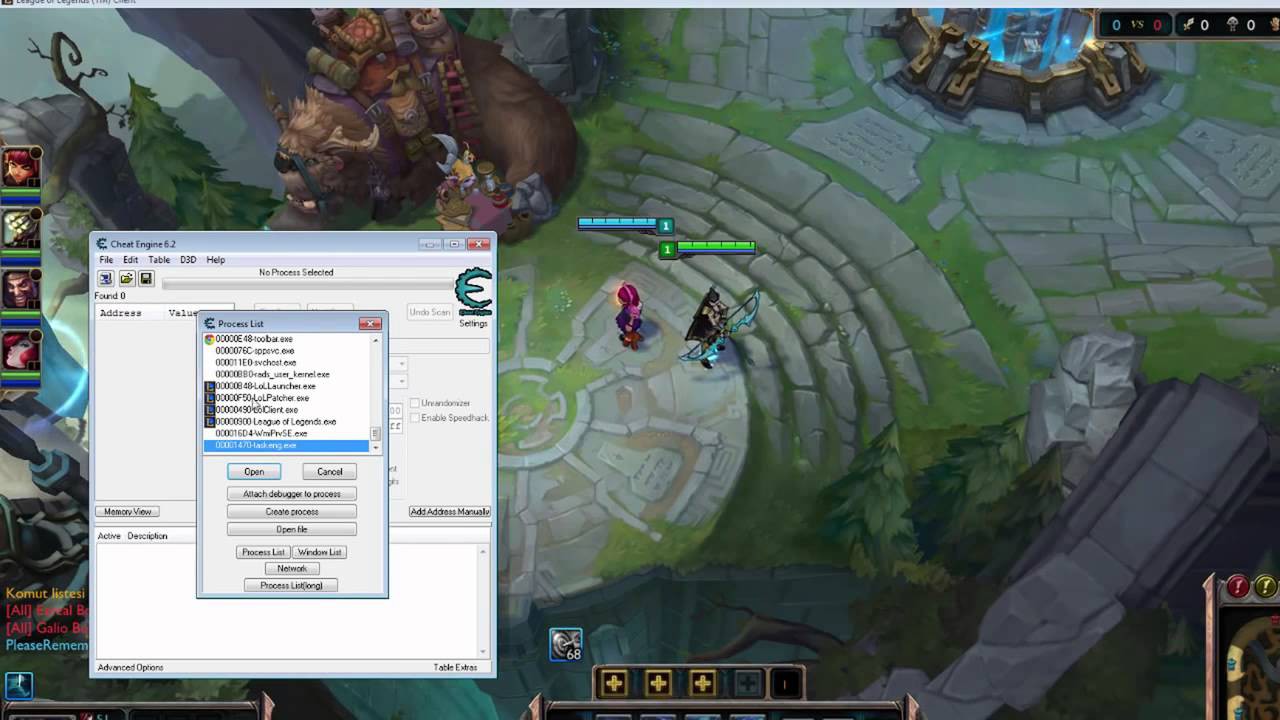The height and width of the screenshot is (720, 1280).
Task: Click the open-folder load table icon
Action: [127, 278]
